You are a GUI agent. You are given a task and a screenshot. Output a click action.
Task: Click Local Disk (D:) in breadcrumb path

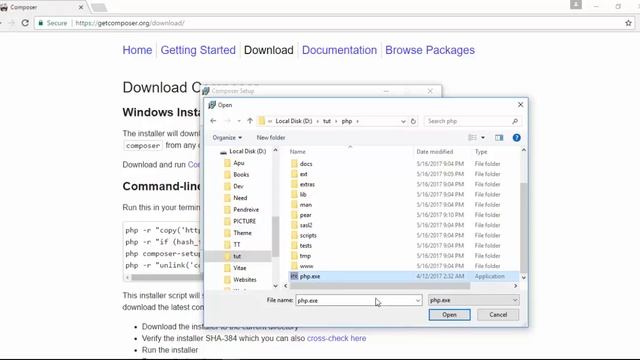click(293, 121)
